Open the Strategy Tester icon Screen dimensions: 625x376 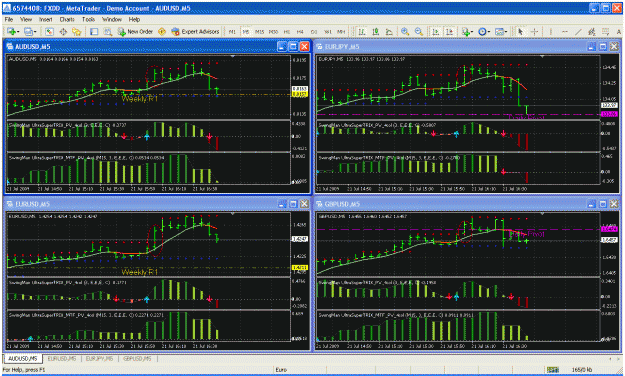click(108, 31)
